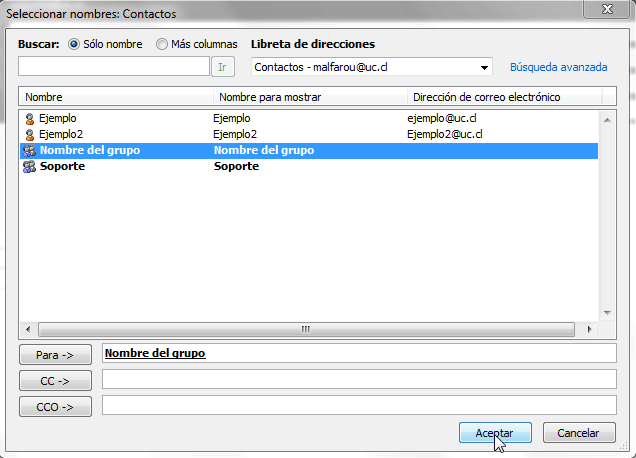Click the Cancelar button
The width and height of the screenshot is (636, 458).
point(579,433)
